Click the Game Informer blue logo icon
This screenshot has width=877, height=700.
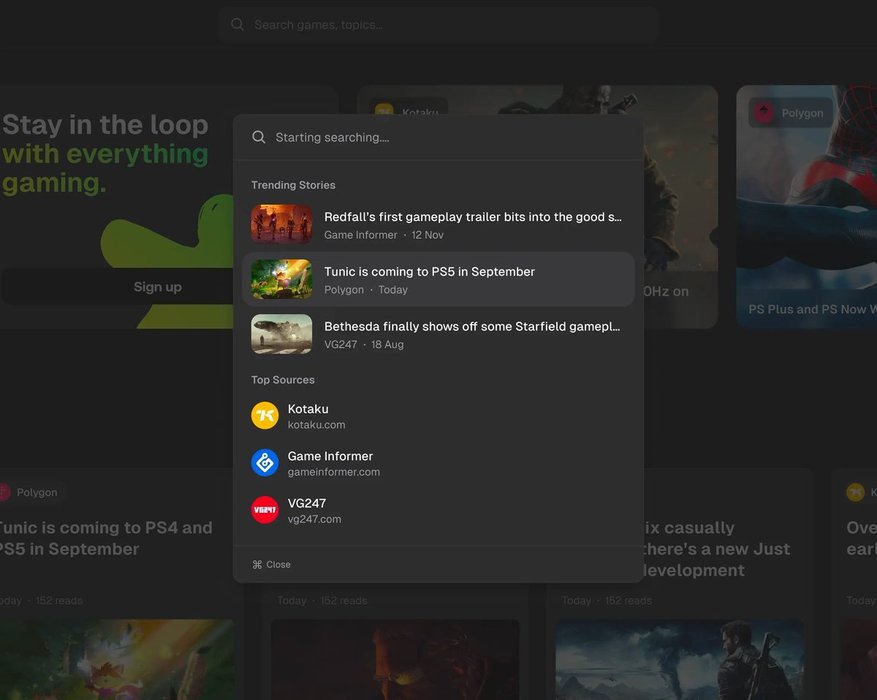coord(265,463)
